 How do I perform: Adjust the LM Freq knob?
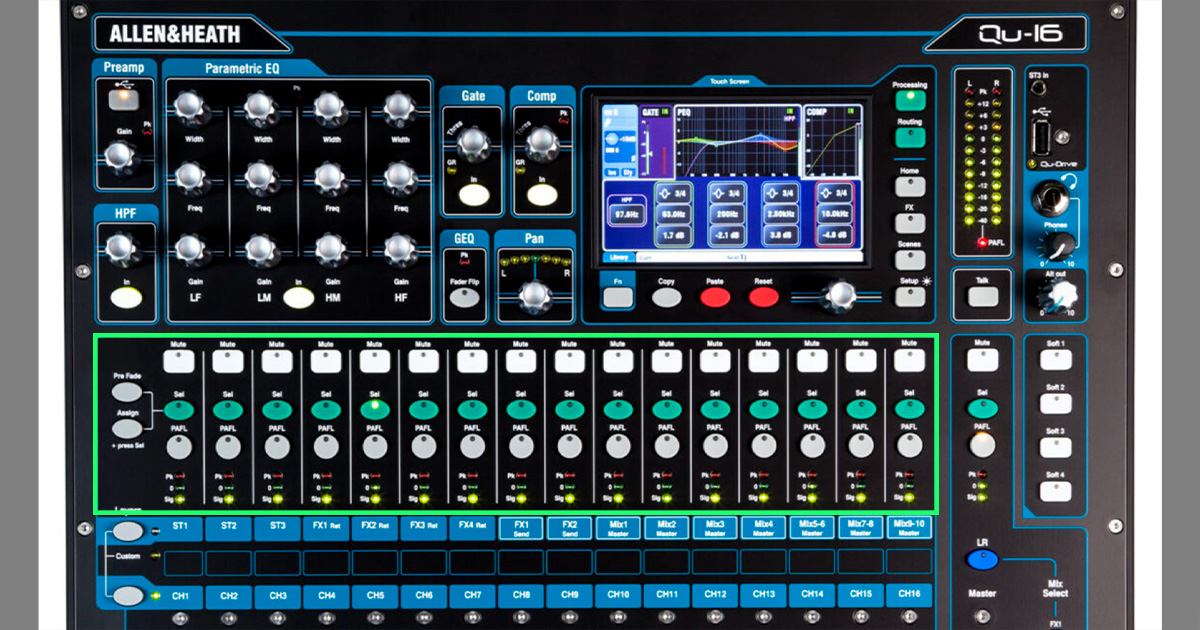coord(261,178)
